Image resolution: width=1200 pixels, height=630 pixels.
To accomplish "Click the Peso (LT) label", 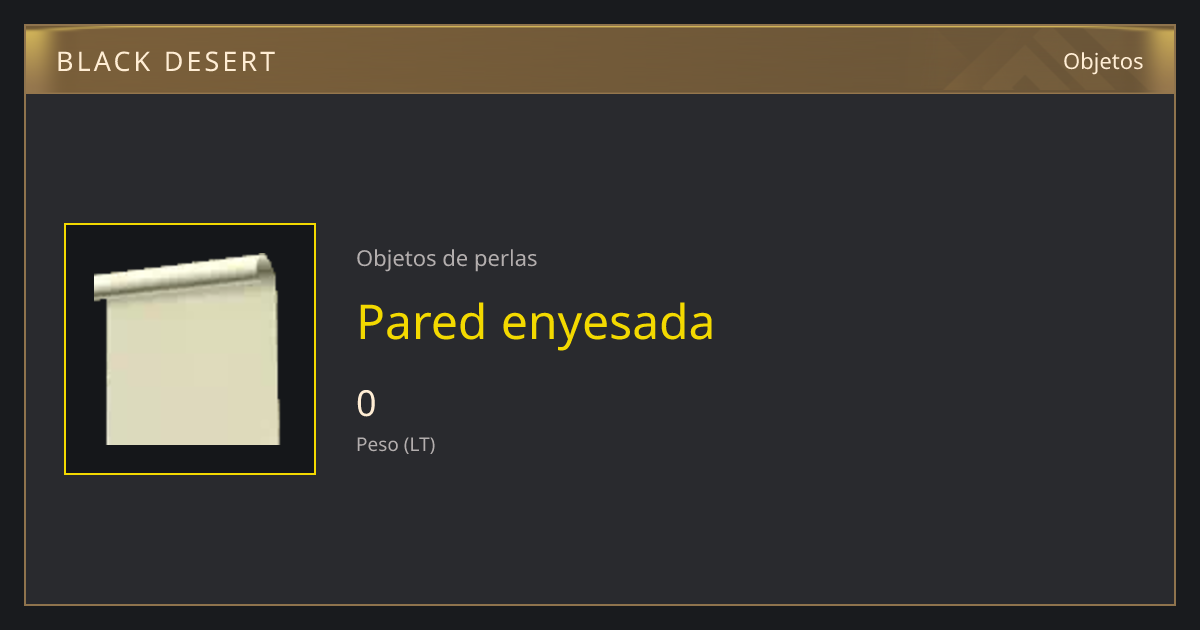I will (x=396, y=445).
